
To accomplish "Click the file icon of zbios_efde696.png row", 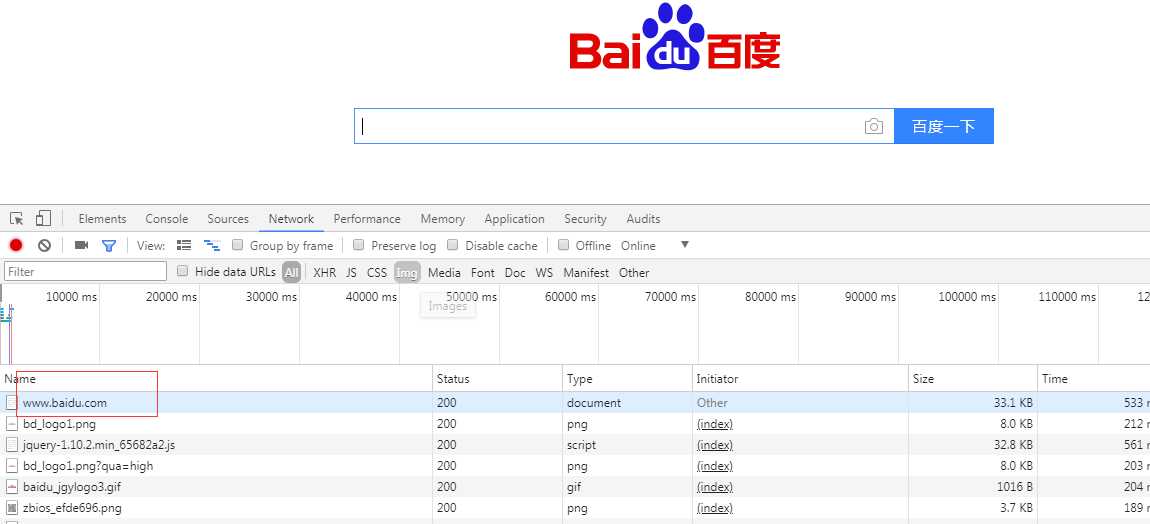I will point(12,508).
